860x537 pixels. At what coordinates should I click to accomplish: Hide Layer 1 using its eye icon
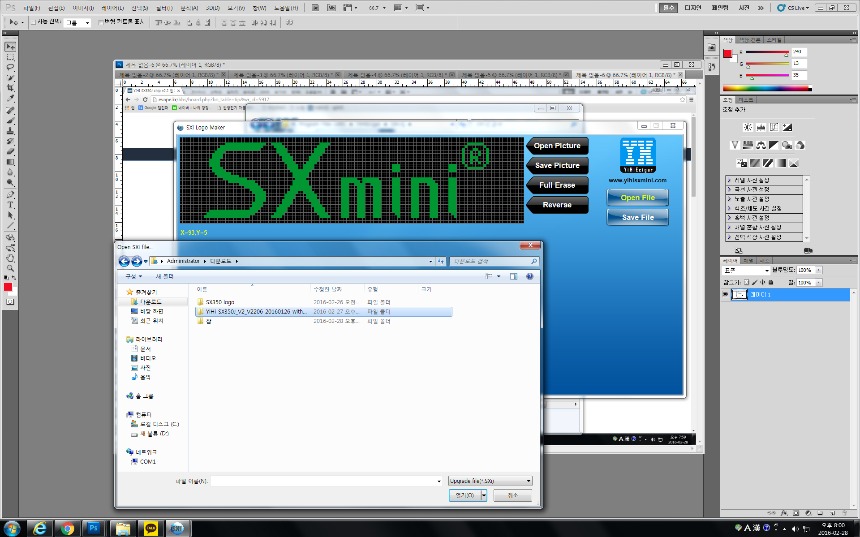pos(726,295)
